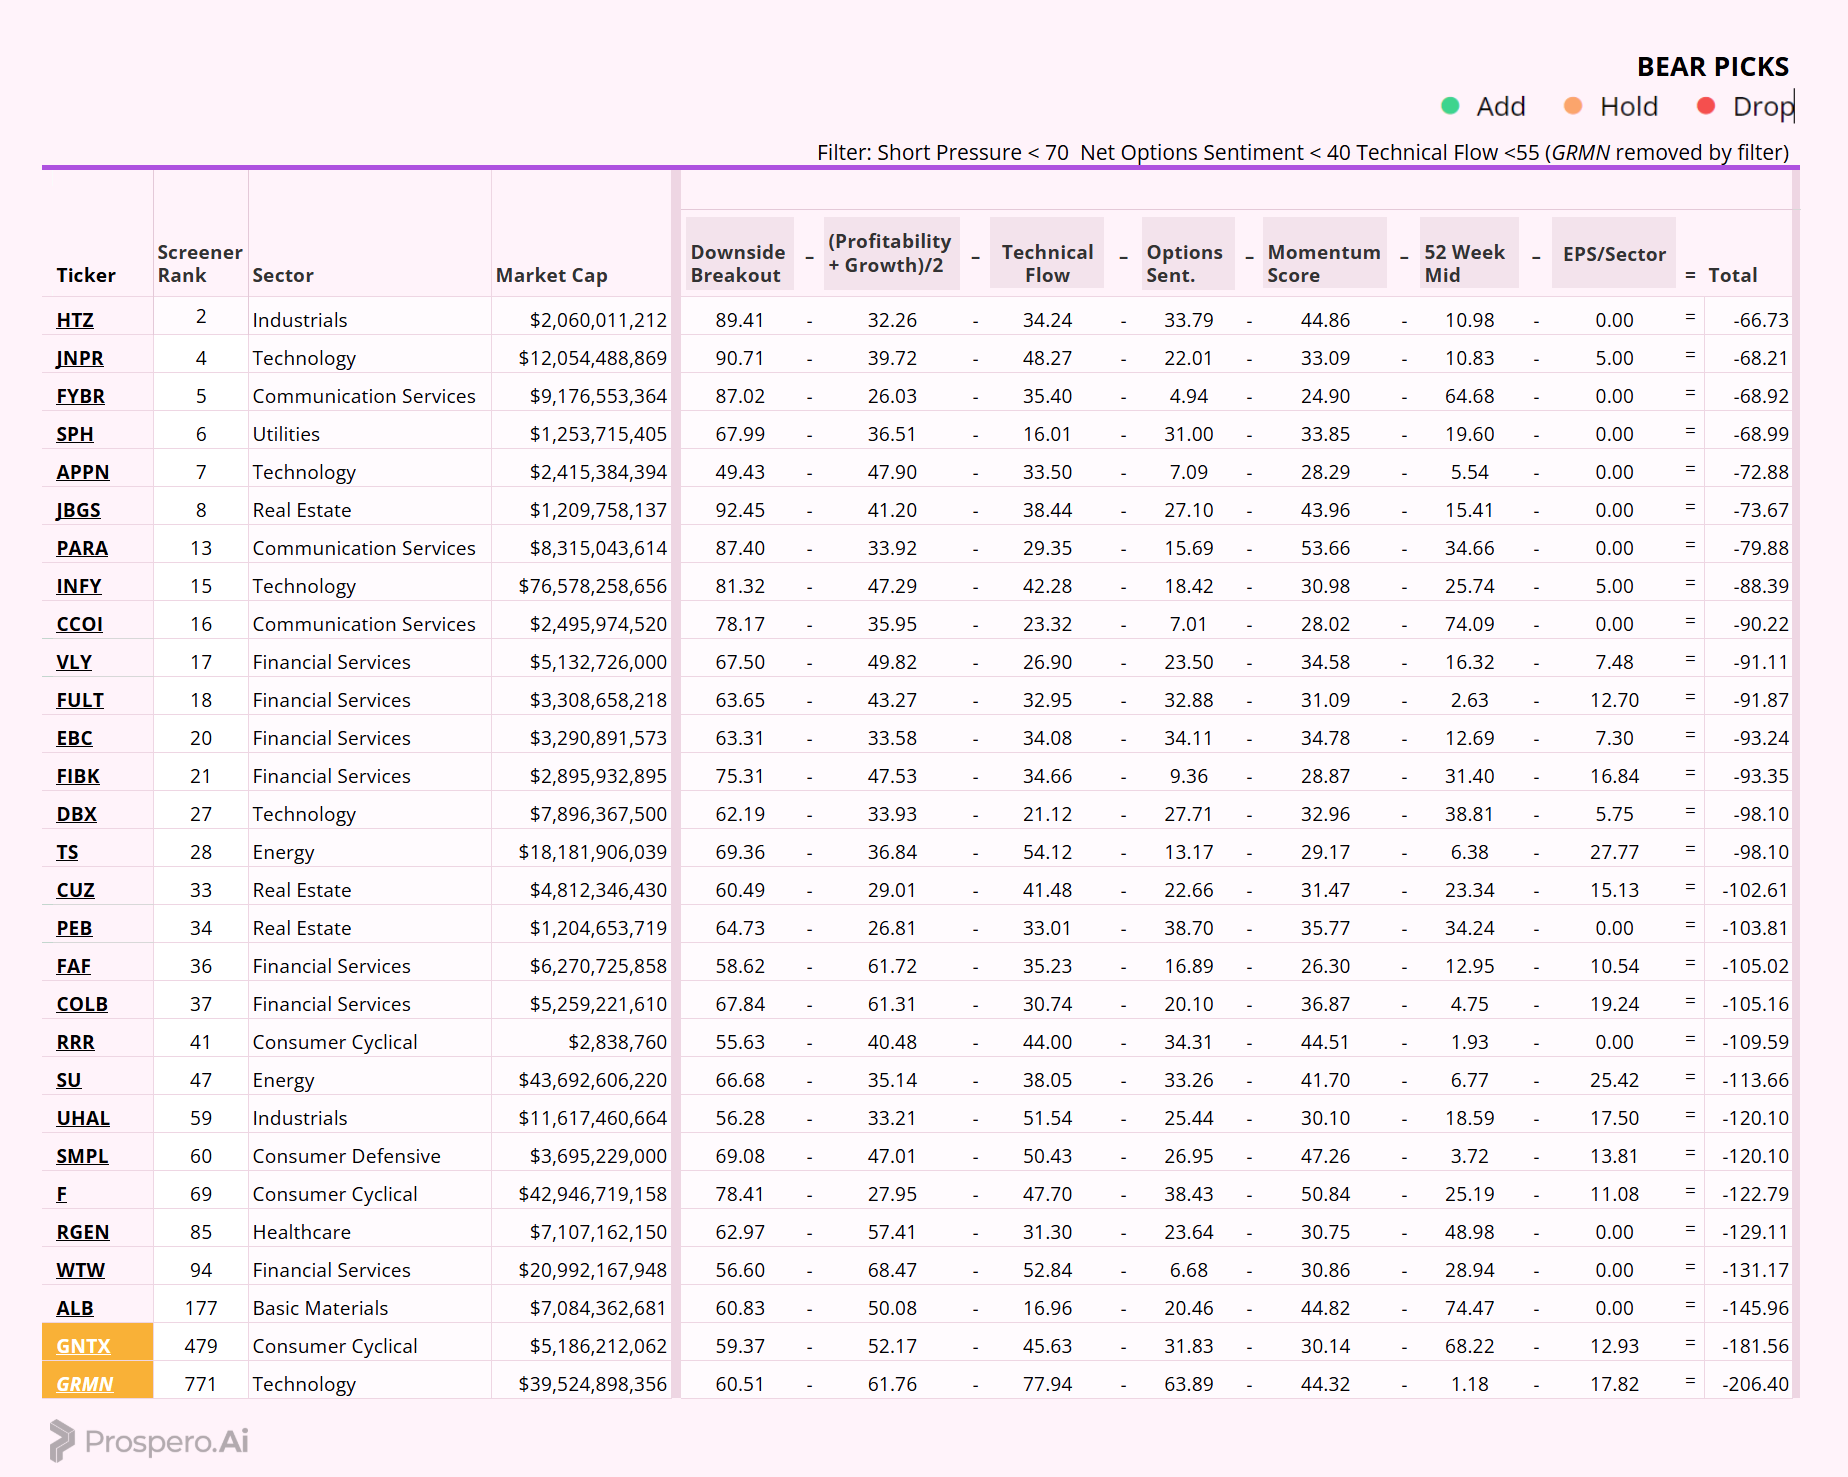Select GRMN technical flow 77.94
The width and height of the screenshot is (1848, 1477).
[1047, 1384]
